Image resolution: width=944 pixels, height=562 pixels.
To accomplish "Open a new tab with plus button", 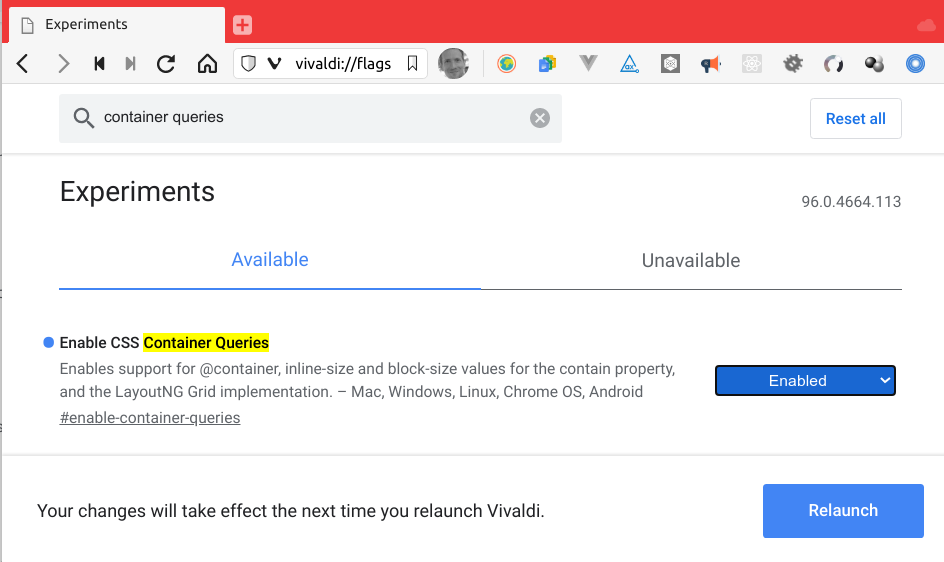I will pos(242,25).
